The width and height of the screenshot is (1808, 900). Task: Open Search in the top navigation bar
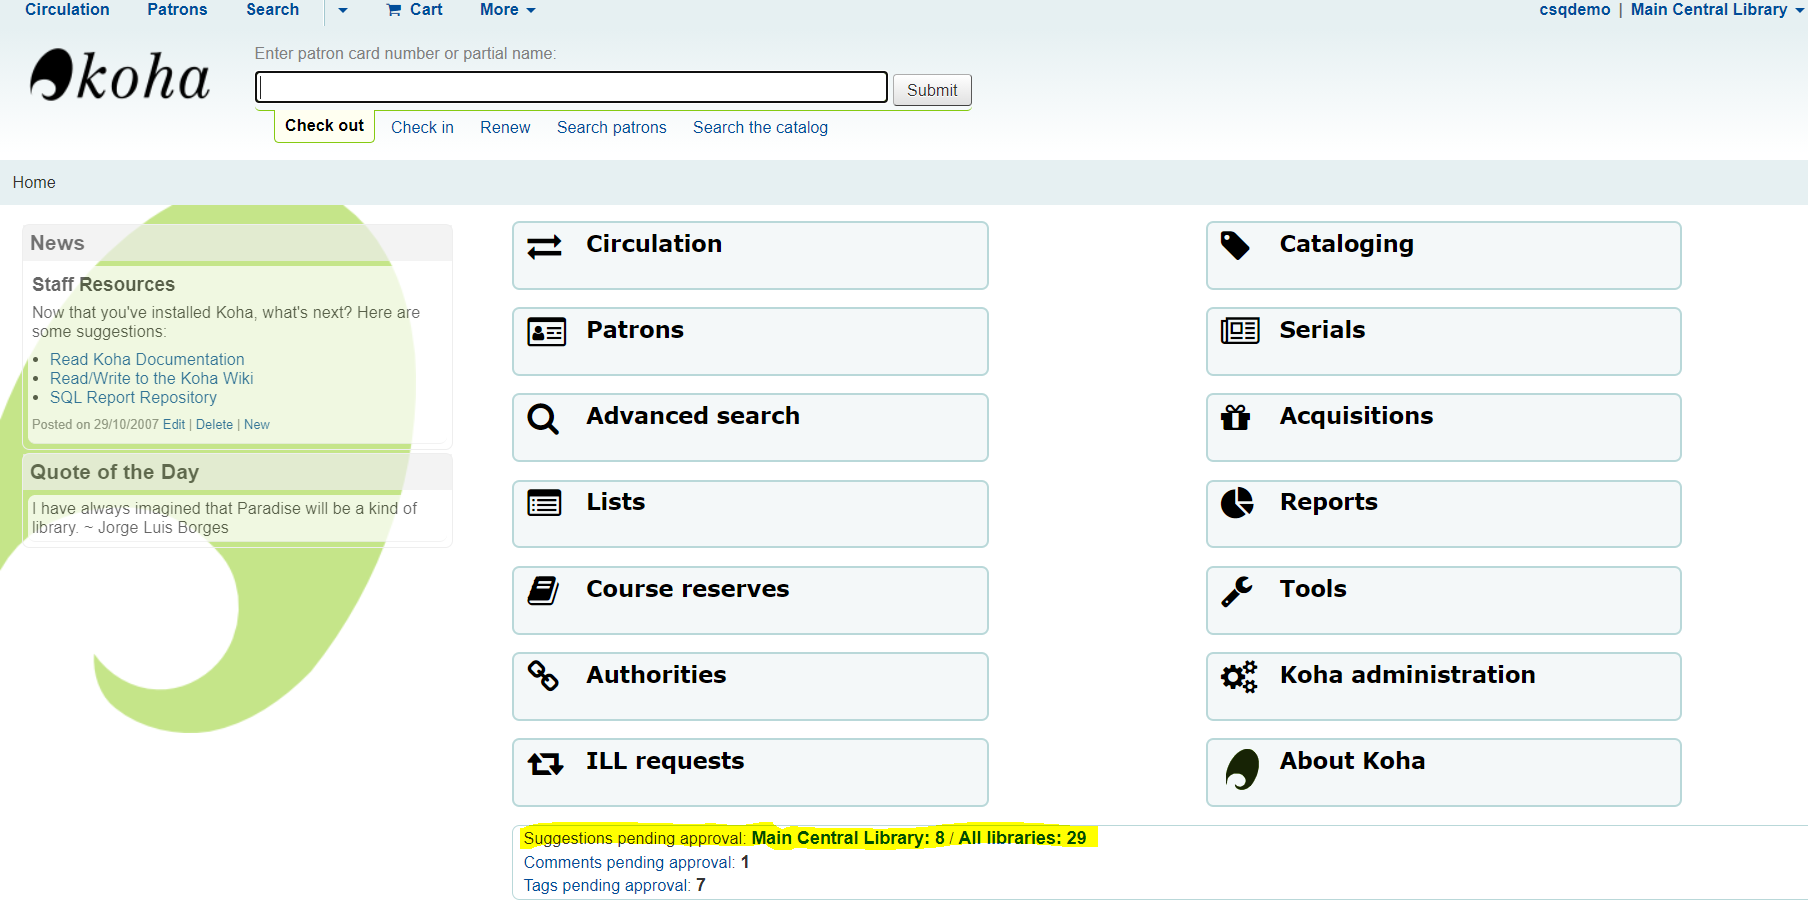[x=273, y=10]
